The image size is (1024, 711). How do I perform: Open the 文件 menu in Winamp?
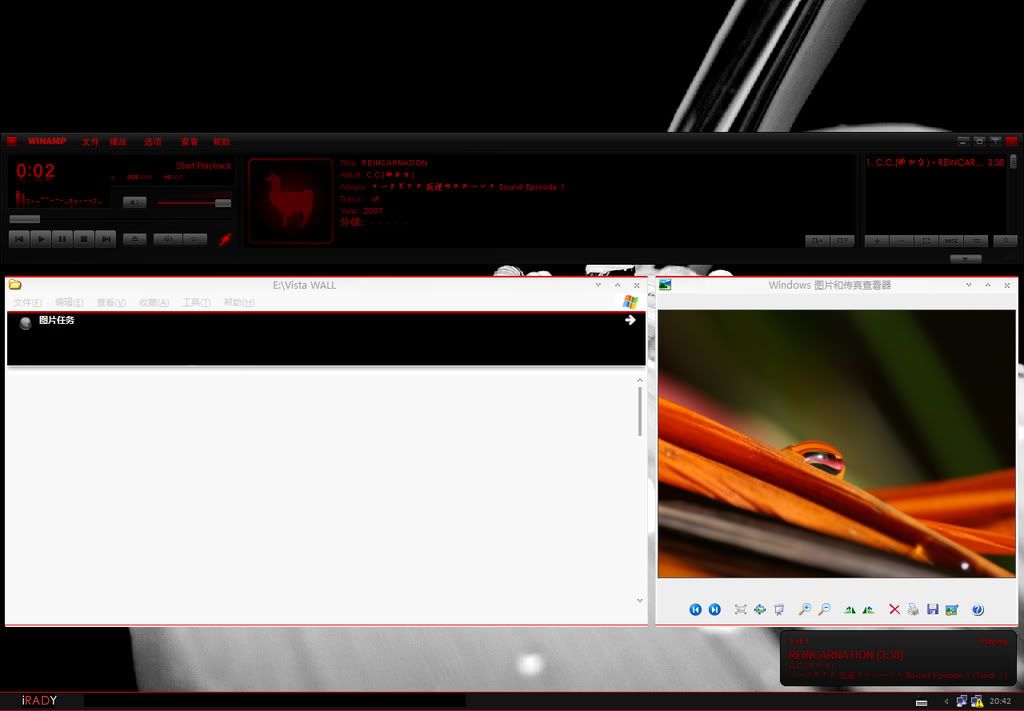point(90,142)
